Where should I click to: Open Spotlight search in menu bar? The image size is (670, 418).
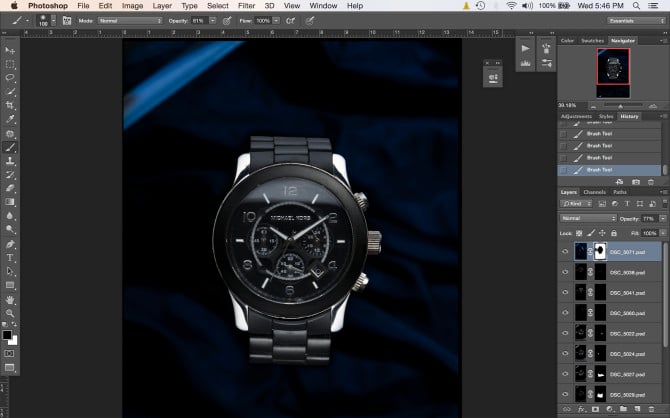[636, 6]
